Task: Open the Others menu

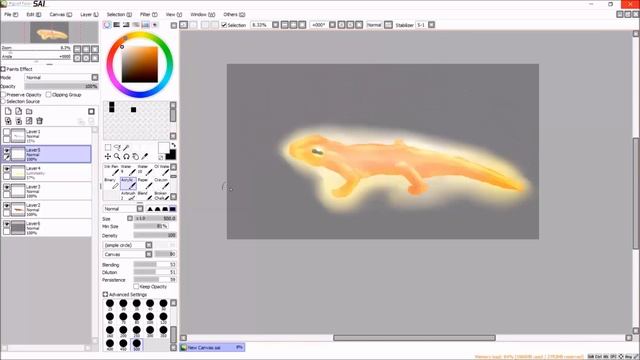Action: 234,14
